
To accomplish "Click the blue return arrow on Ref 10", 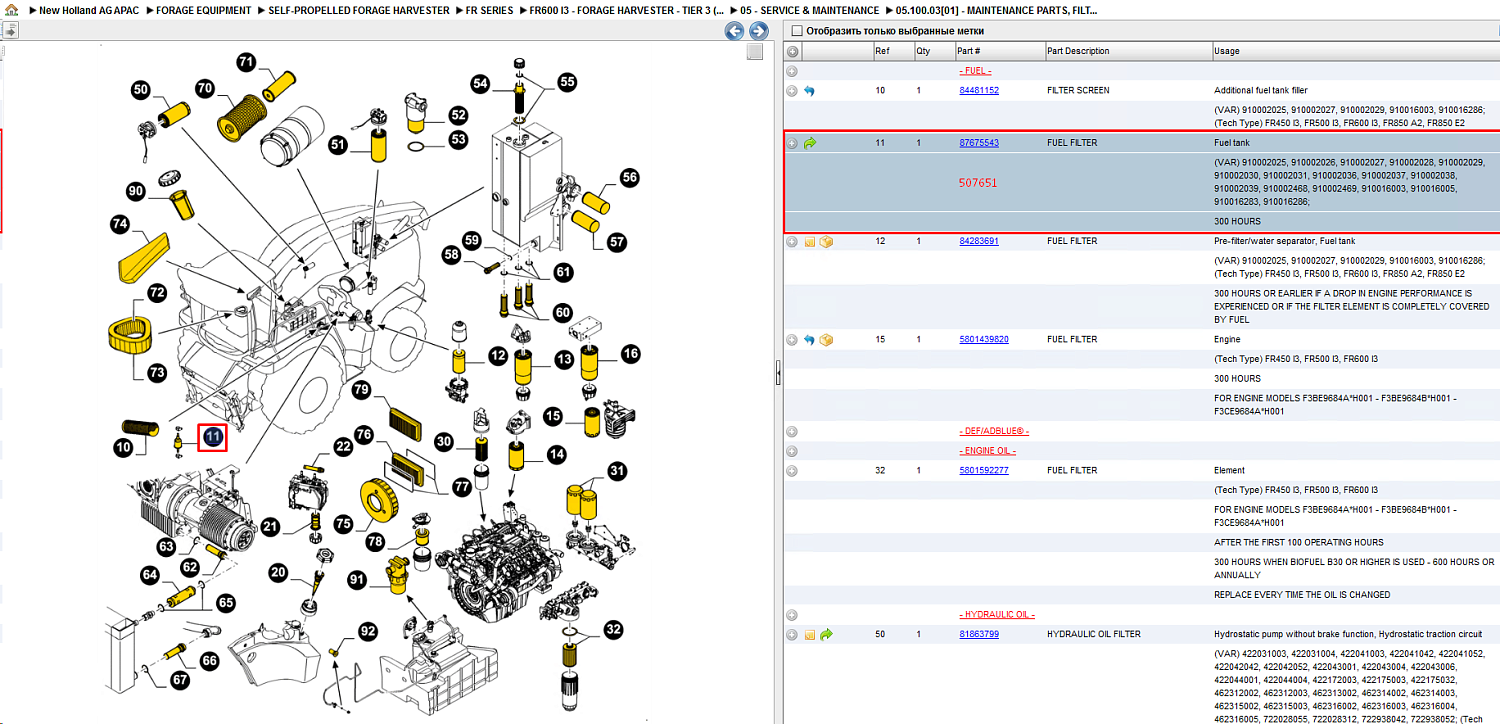I will 810,91.
